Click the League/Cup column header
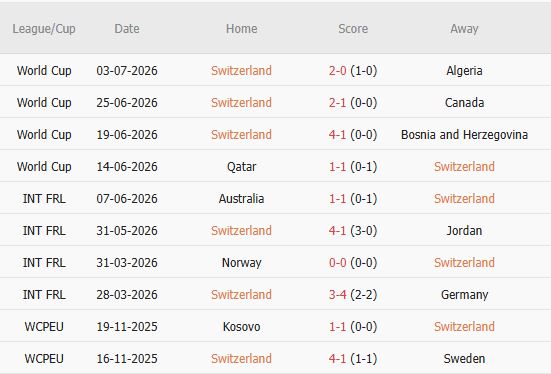Viewport: 551px width, 374px height. [44, 29]
